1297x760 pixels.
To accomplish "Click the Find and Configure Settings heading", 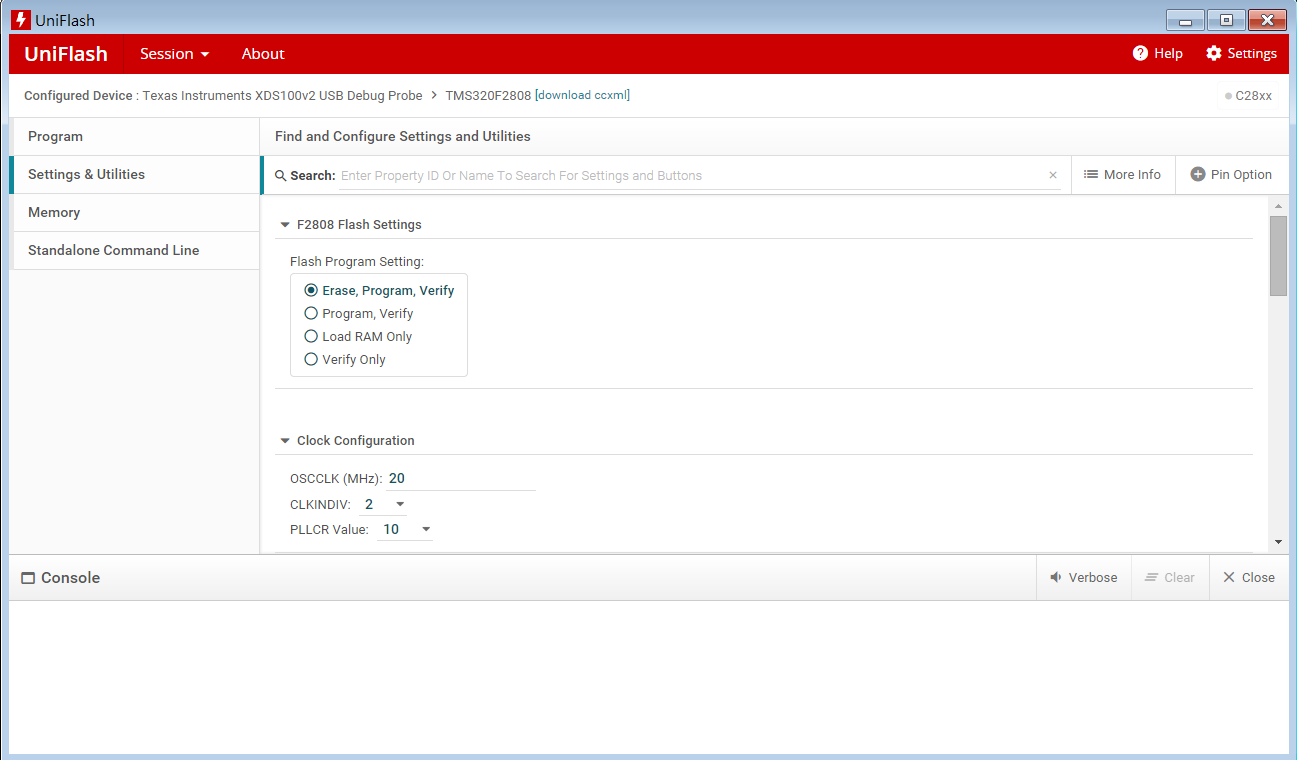I will [x=403, y=136].
